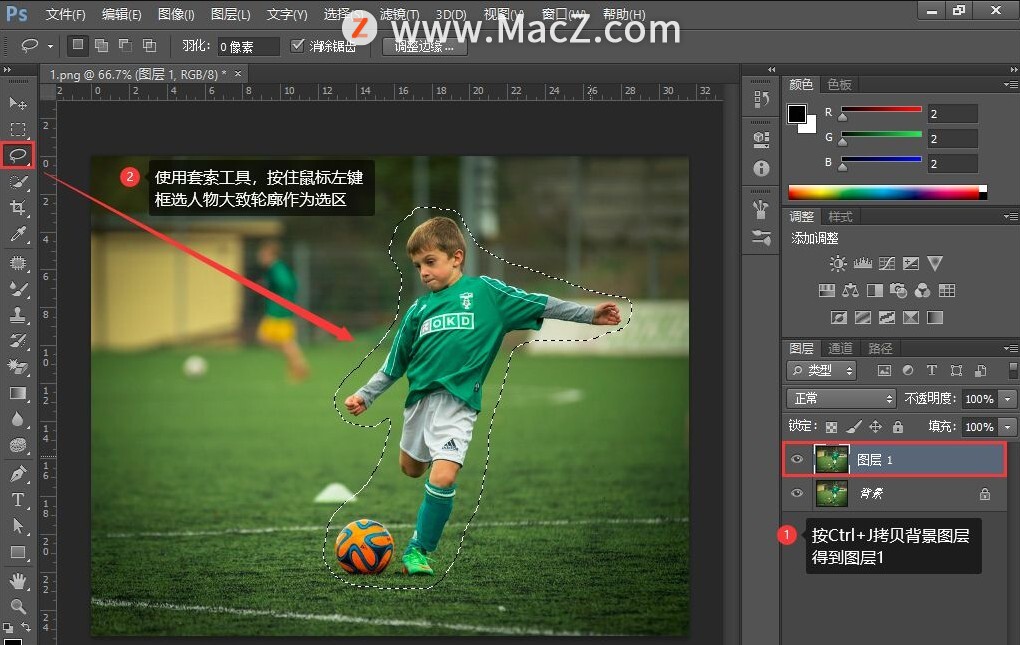Filter layers by type layers
The image size is (1020, 645).
pos(932,371)
